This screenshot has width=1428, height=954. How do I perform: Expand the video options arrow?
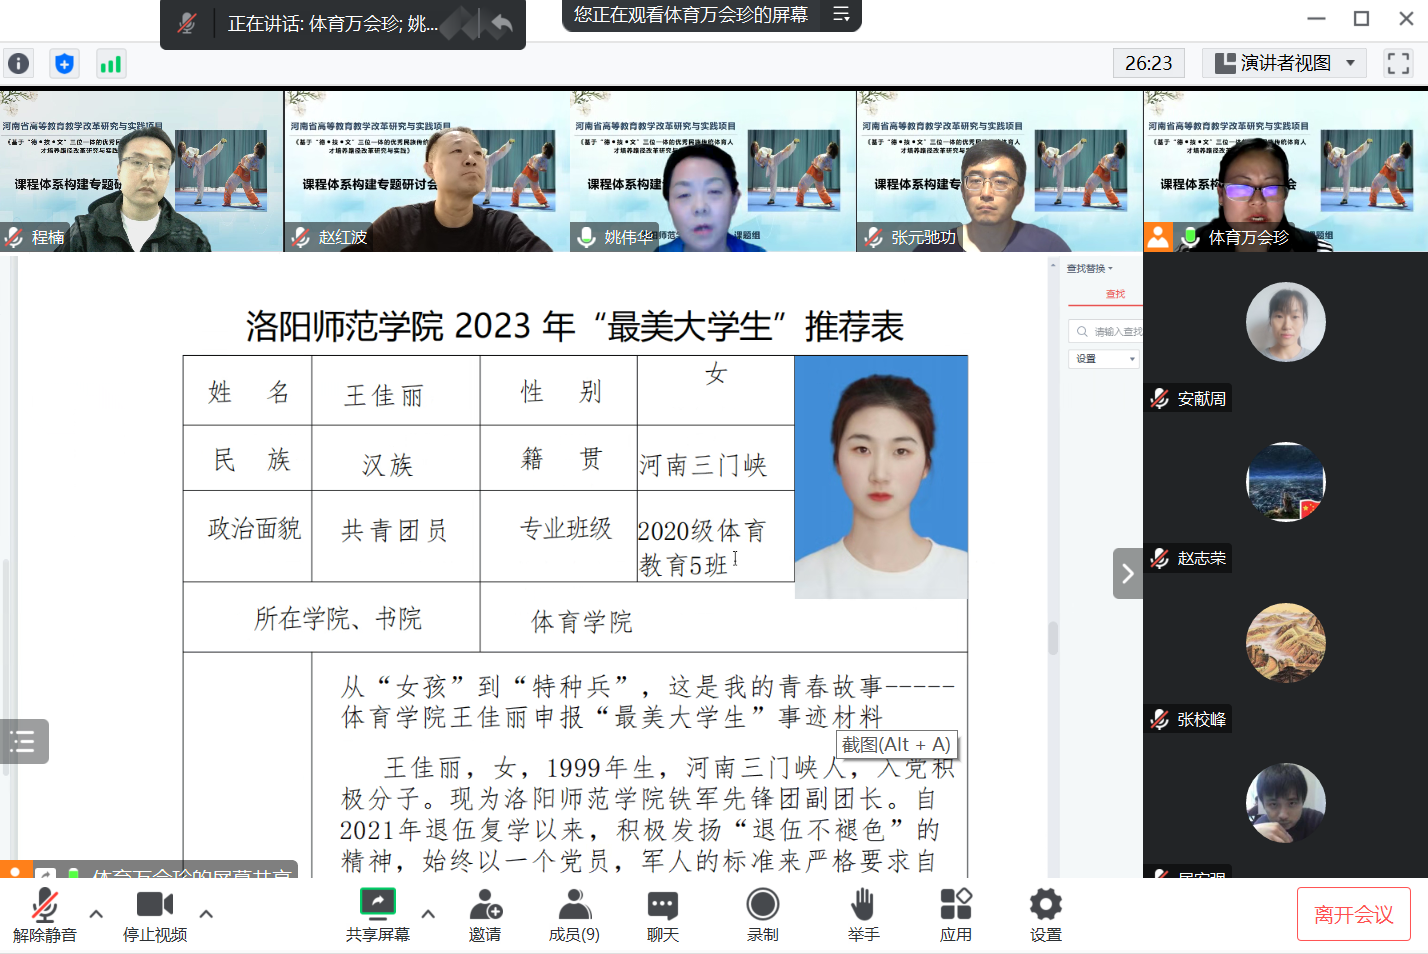tap(206, 913)
